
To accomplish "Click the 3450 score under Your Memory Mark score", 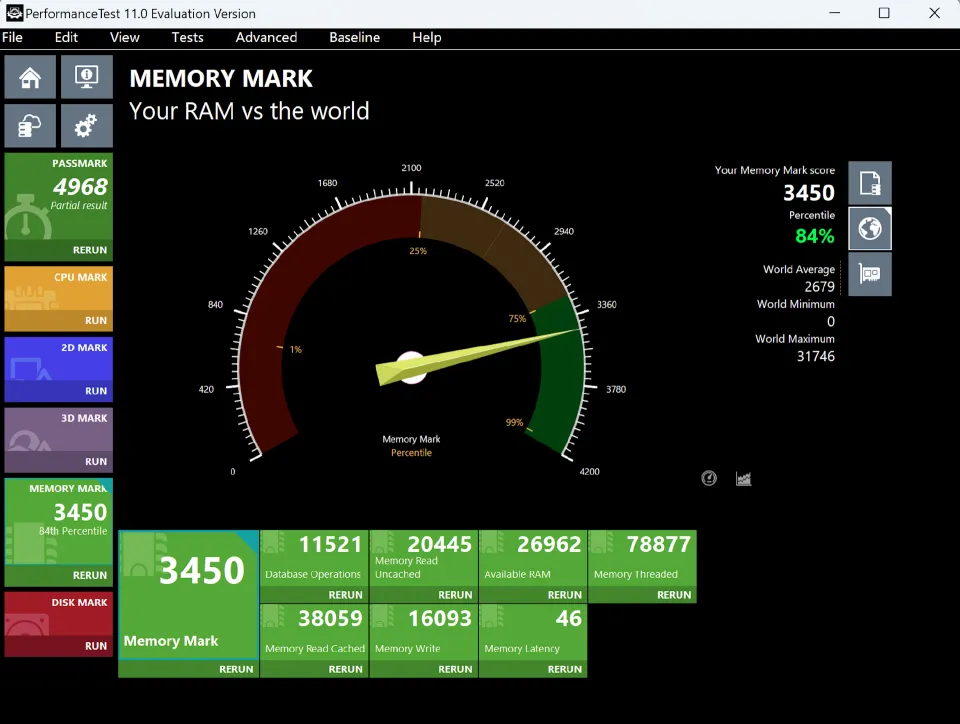I will point(809,193).
